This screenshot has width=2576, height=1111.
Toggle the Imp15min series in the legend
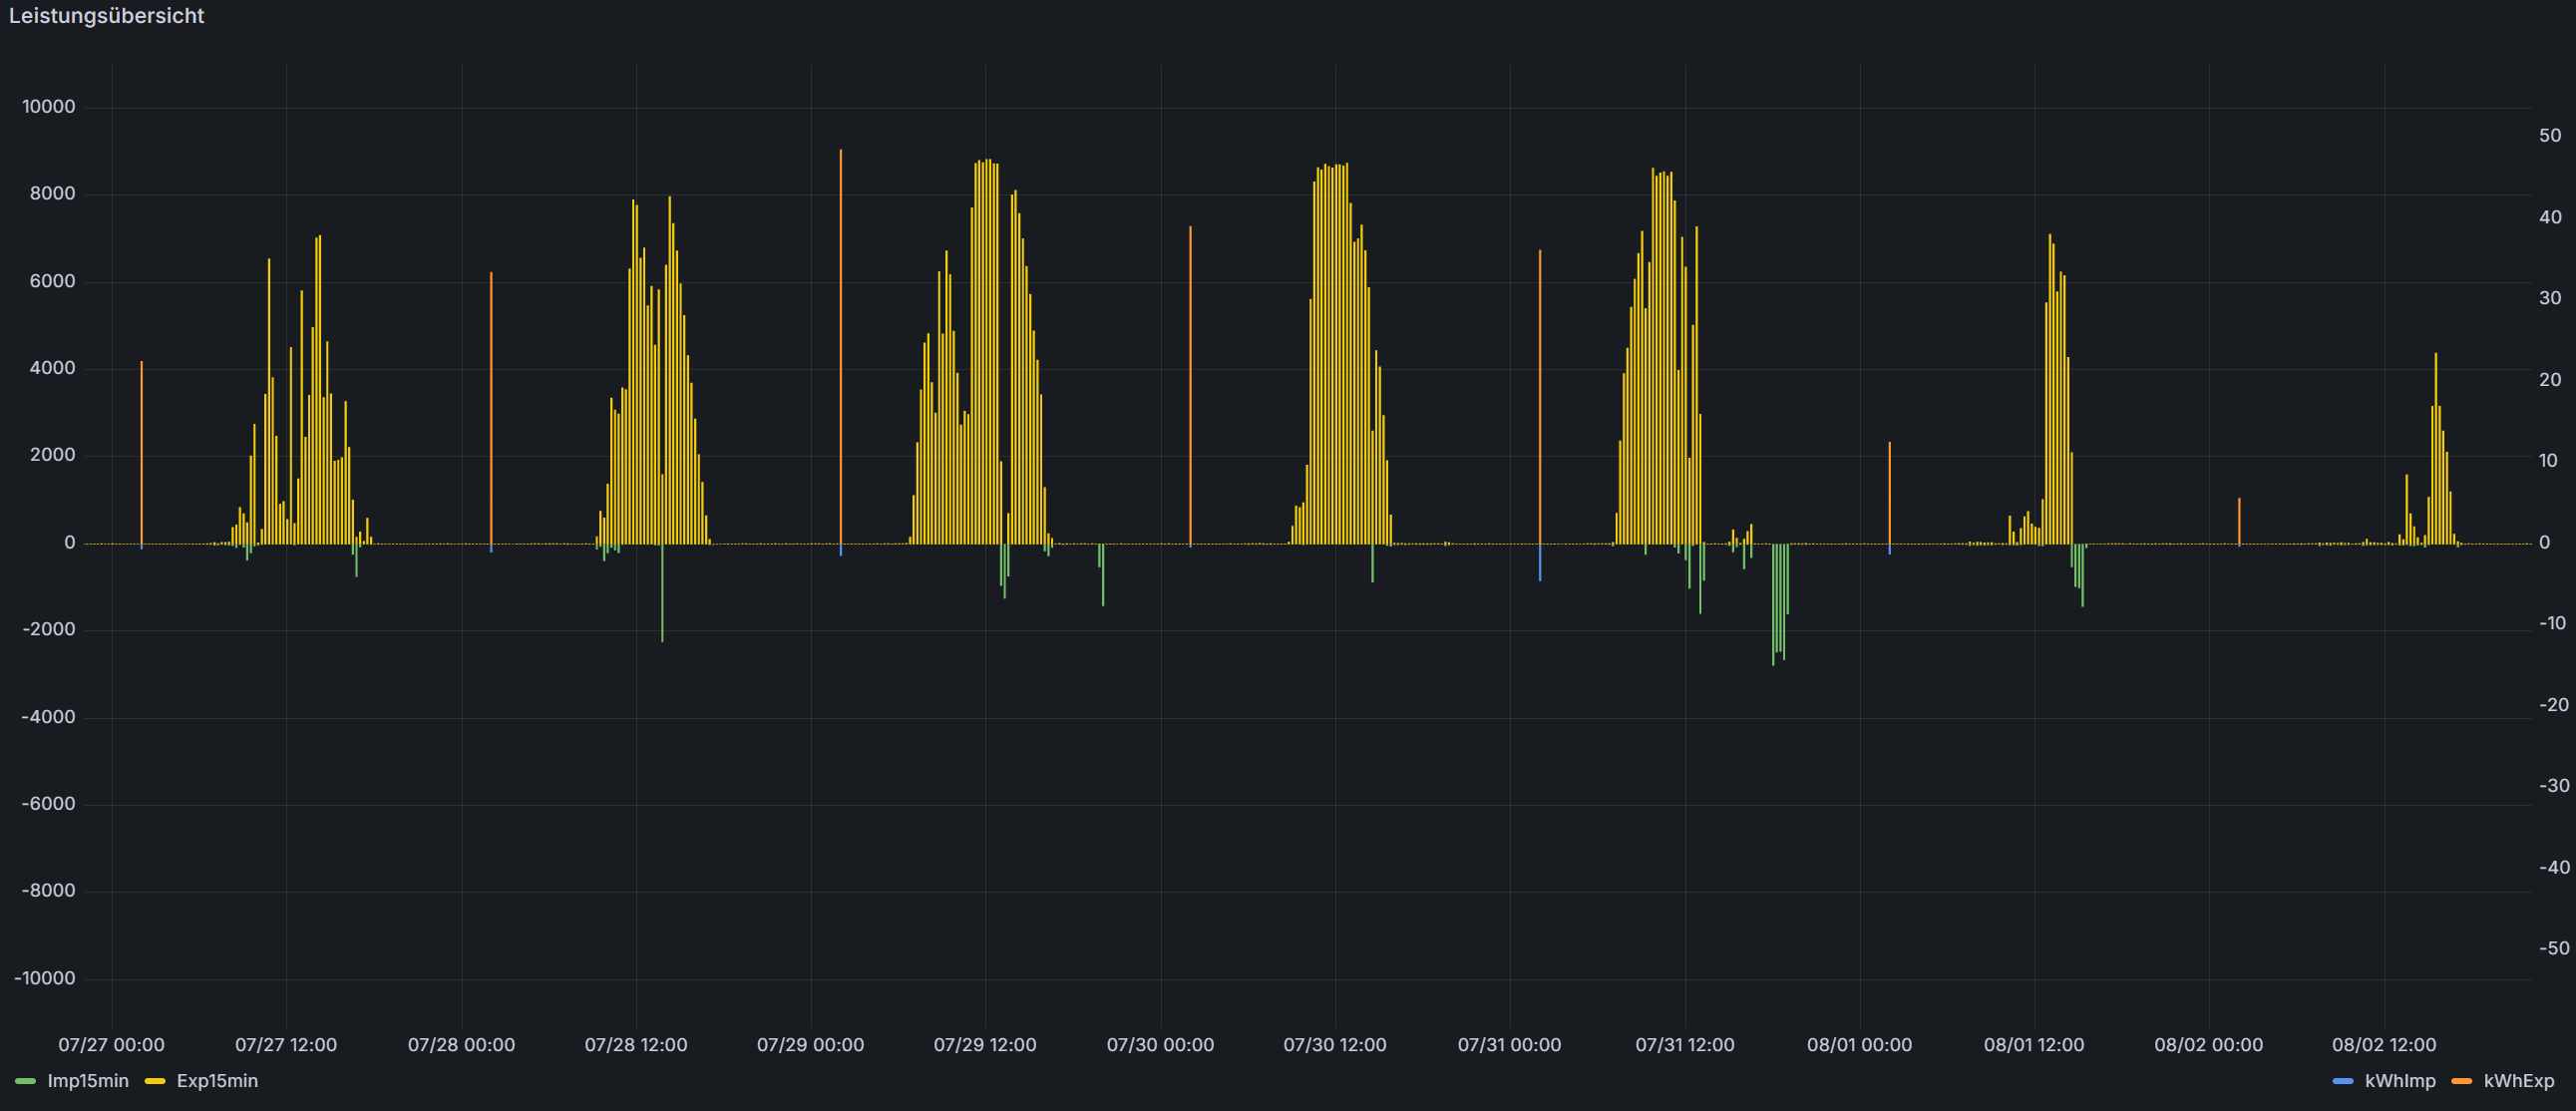pyautogui.click(x=88, y=1081)
